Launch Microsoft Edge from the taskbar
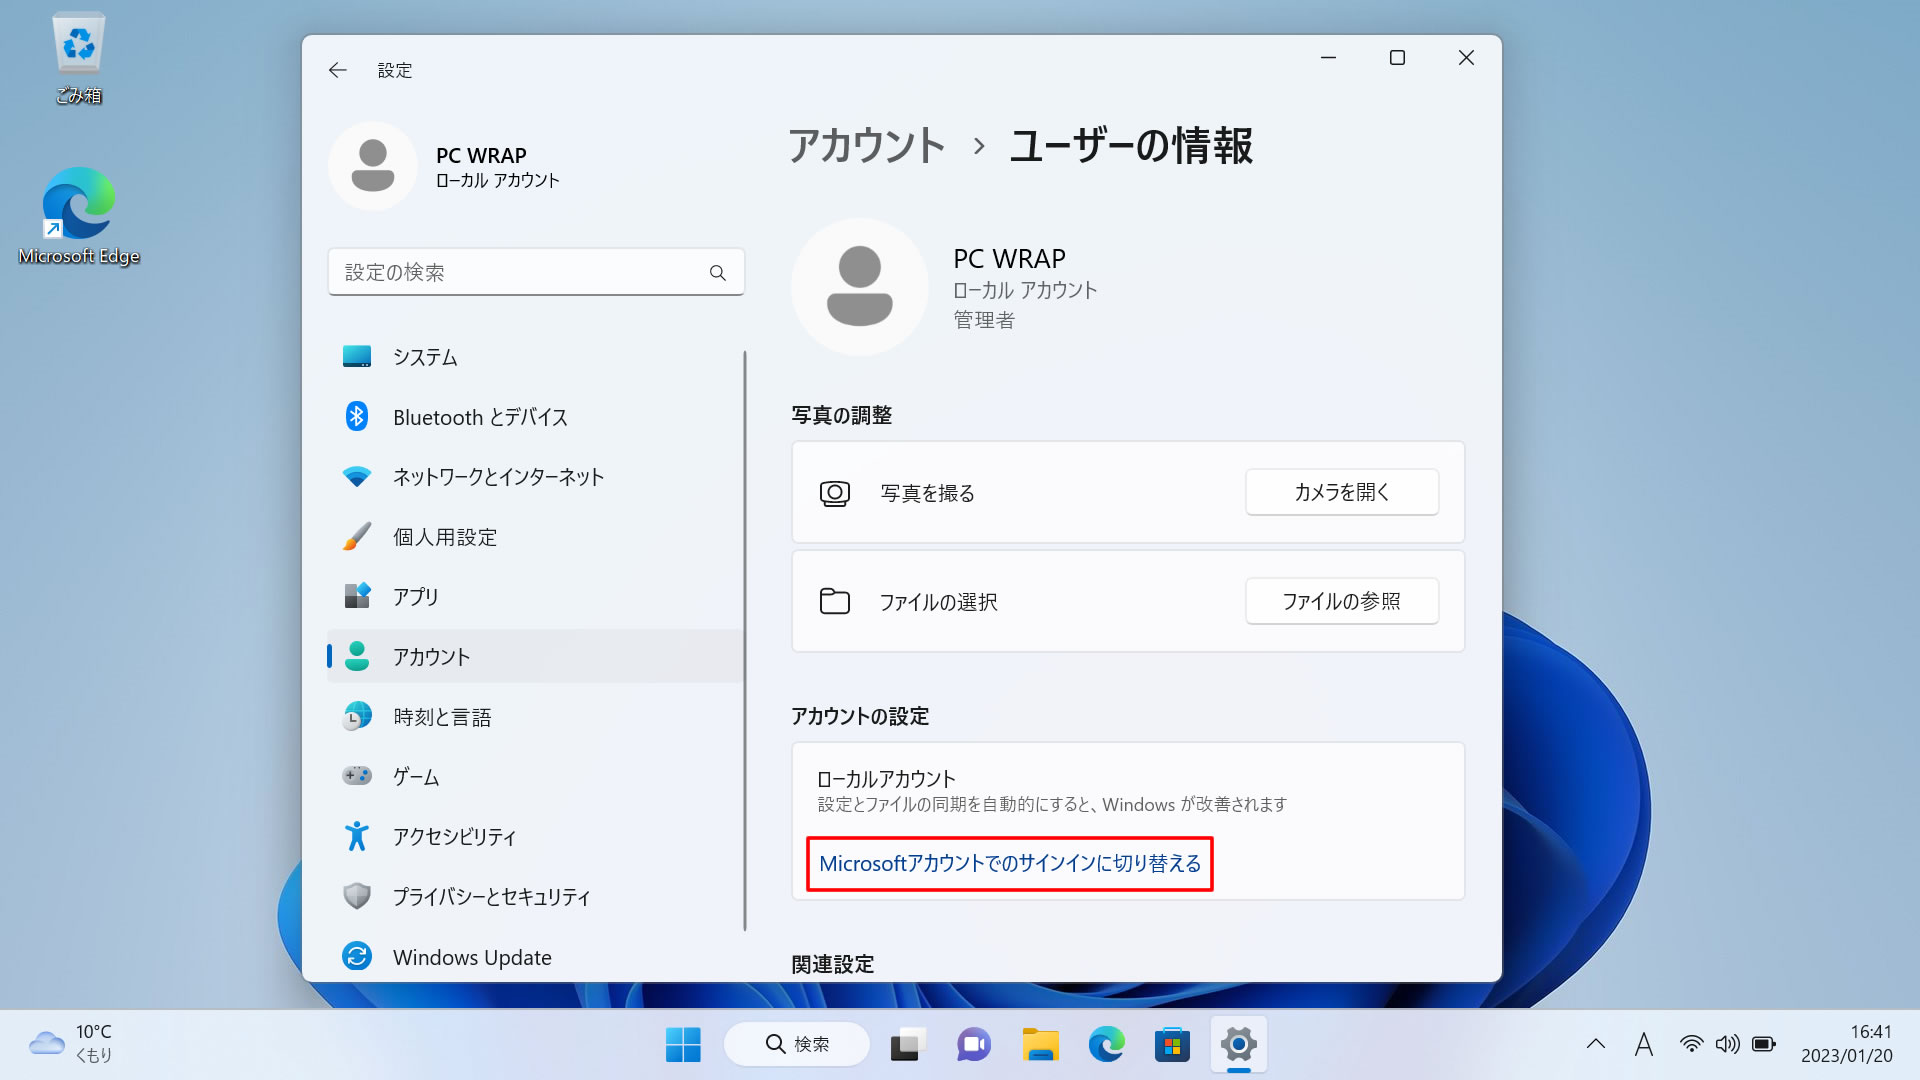This screenshot has height=1080, width=1920. click(1106, 1045)
